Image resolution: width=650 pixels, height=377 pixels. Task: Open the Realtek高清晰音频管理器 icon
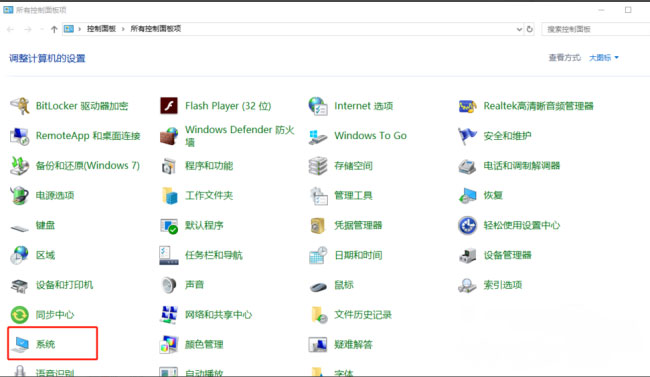[x=467, y=106]
